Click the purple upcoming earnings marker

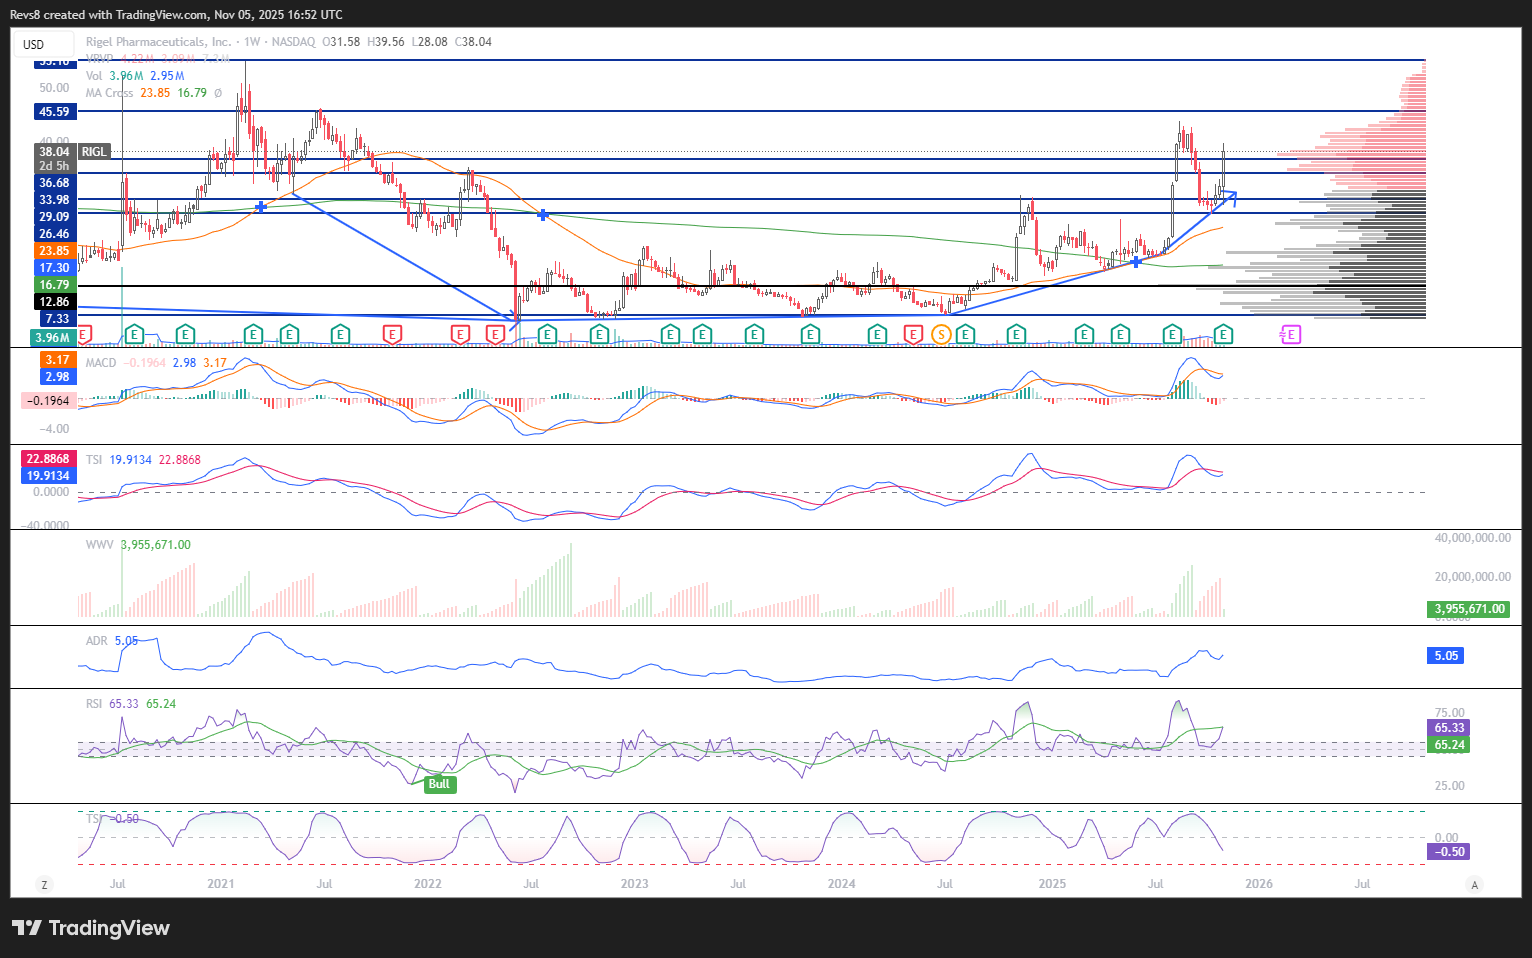pyautogui.click(x=1291, y=334)
